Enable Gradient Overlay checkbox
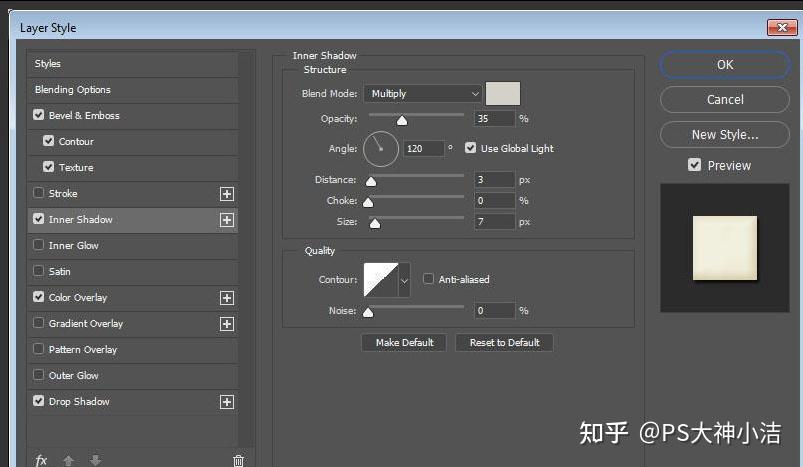The image size is (803, 467). [38, 323]
